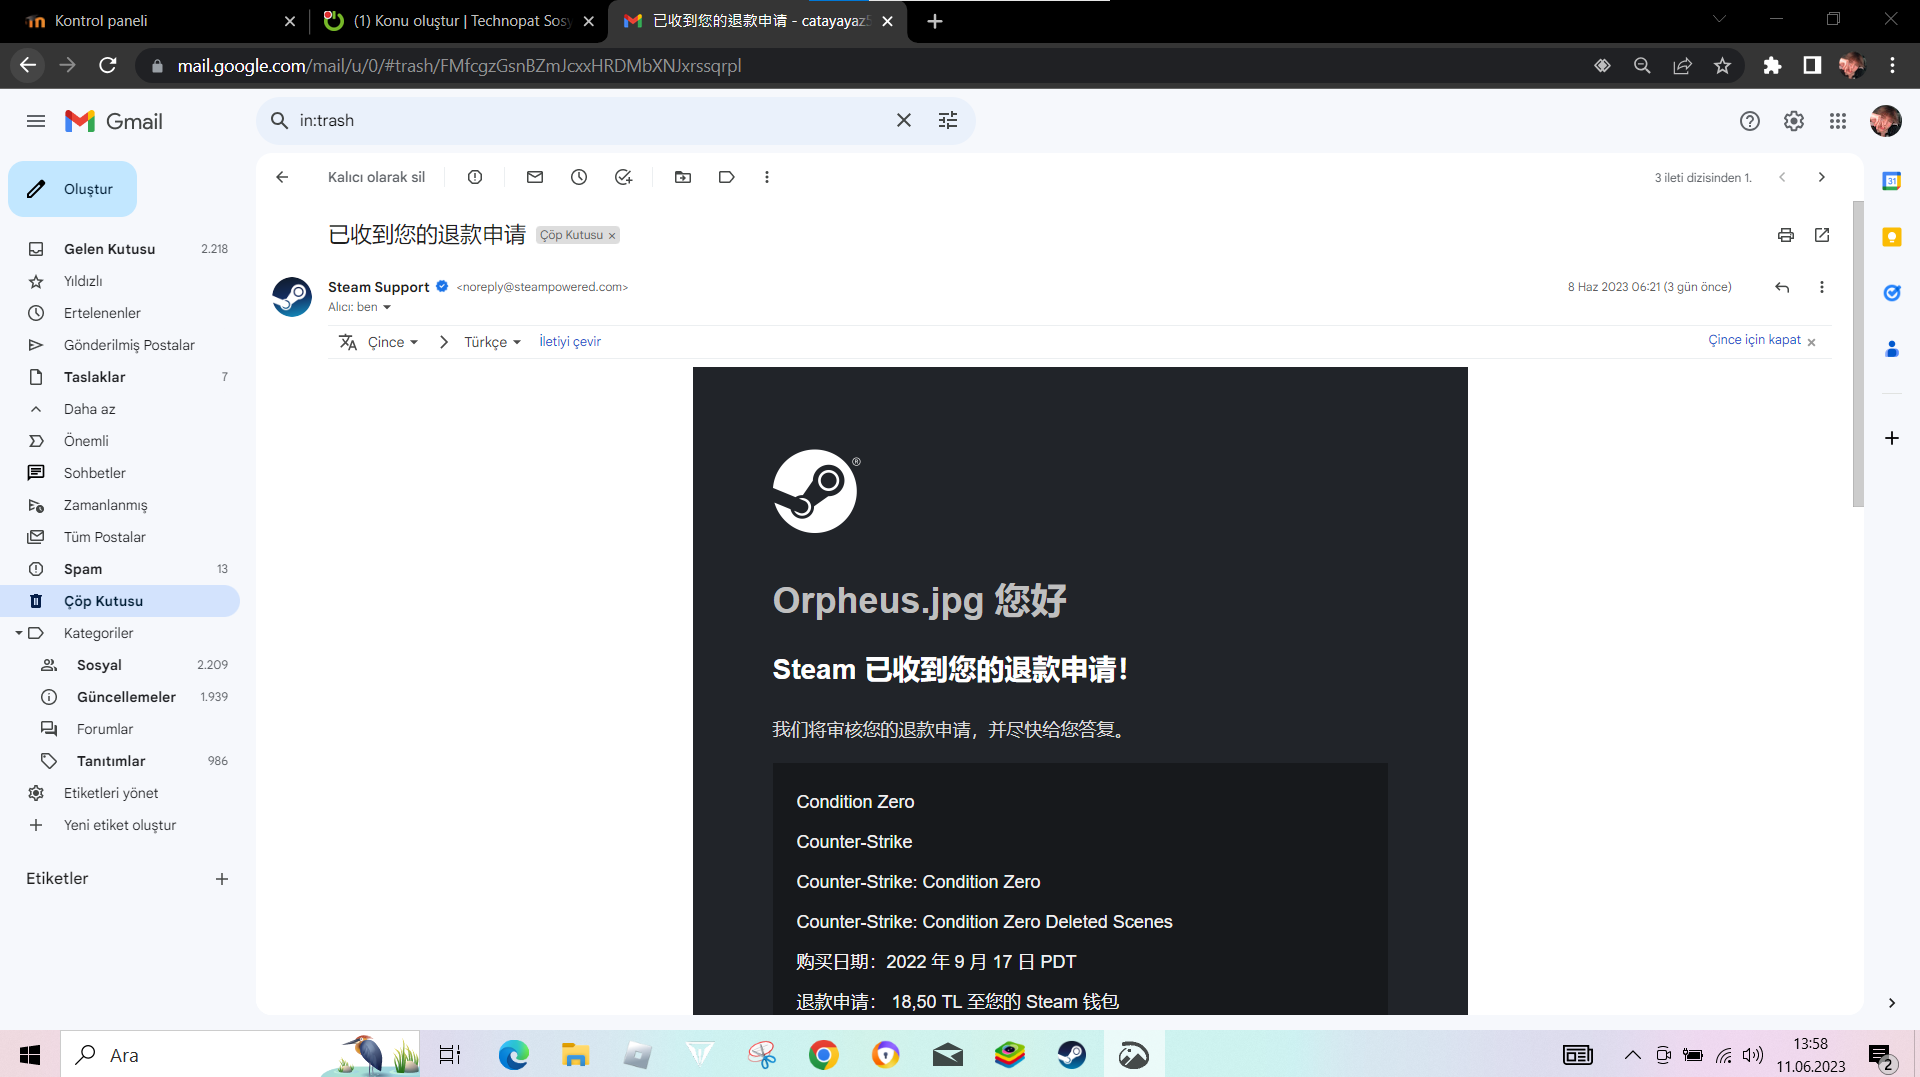Open Gmail main menu hamburger icon
Viewport: 1920px width, 1077px height.
pyautogui.click(x=36, y=121)
